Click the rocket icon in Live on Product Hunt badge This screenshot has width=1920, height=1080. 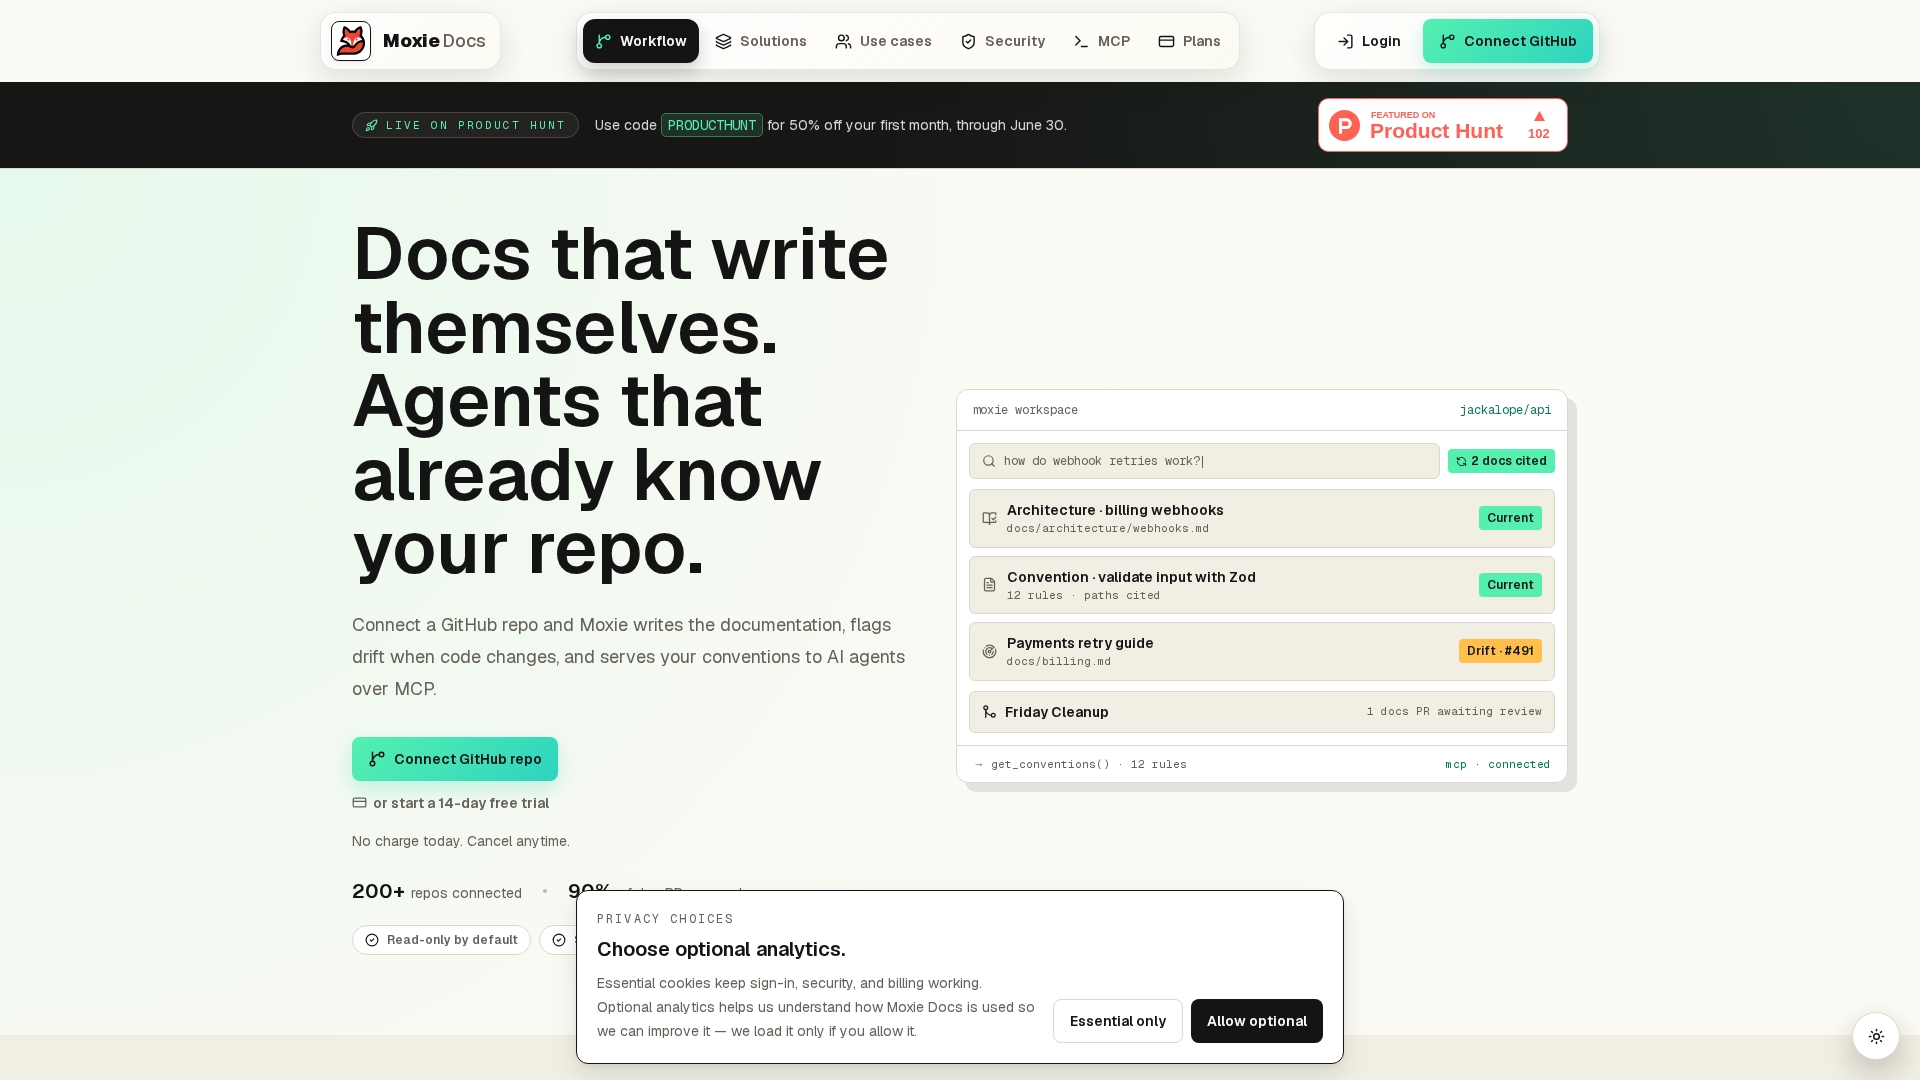pyautogui.click(x=372, y=125)
